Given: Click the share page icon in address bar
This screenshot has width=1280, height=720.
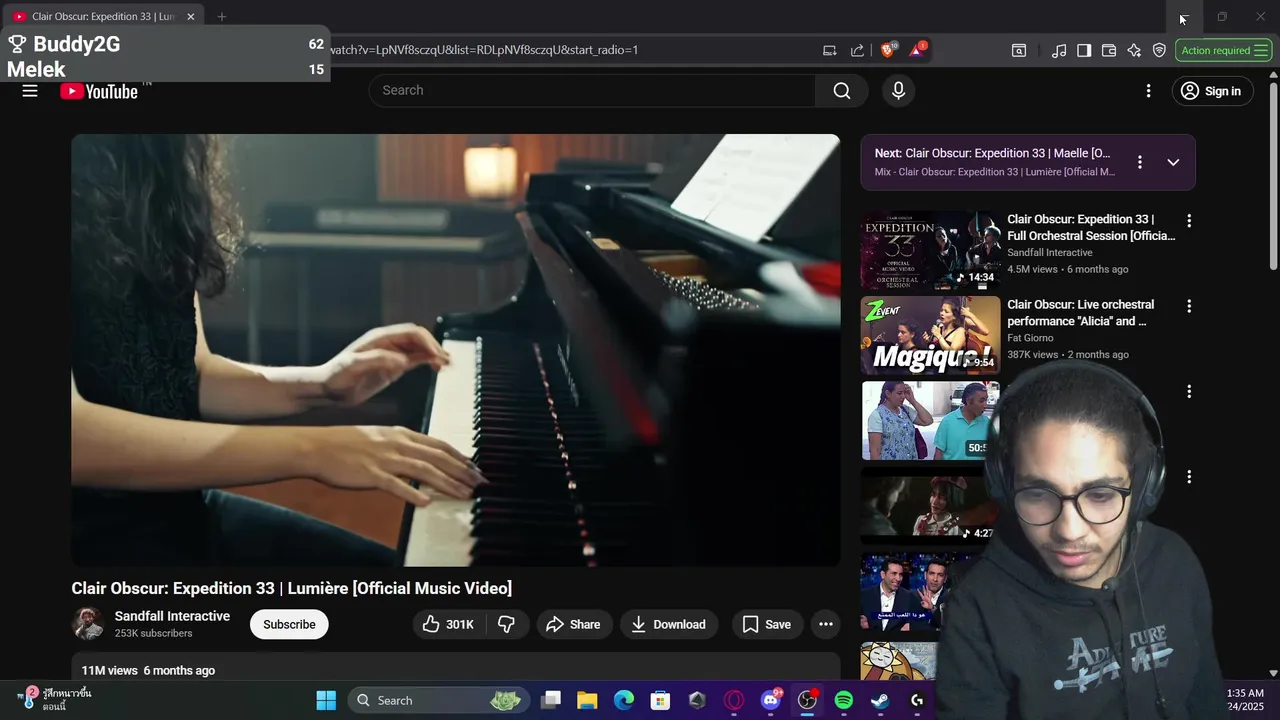Looking at the screenshot, I should point(857,50).
